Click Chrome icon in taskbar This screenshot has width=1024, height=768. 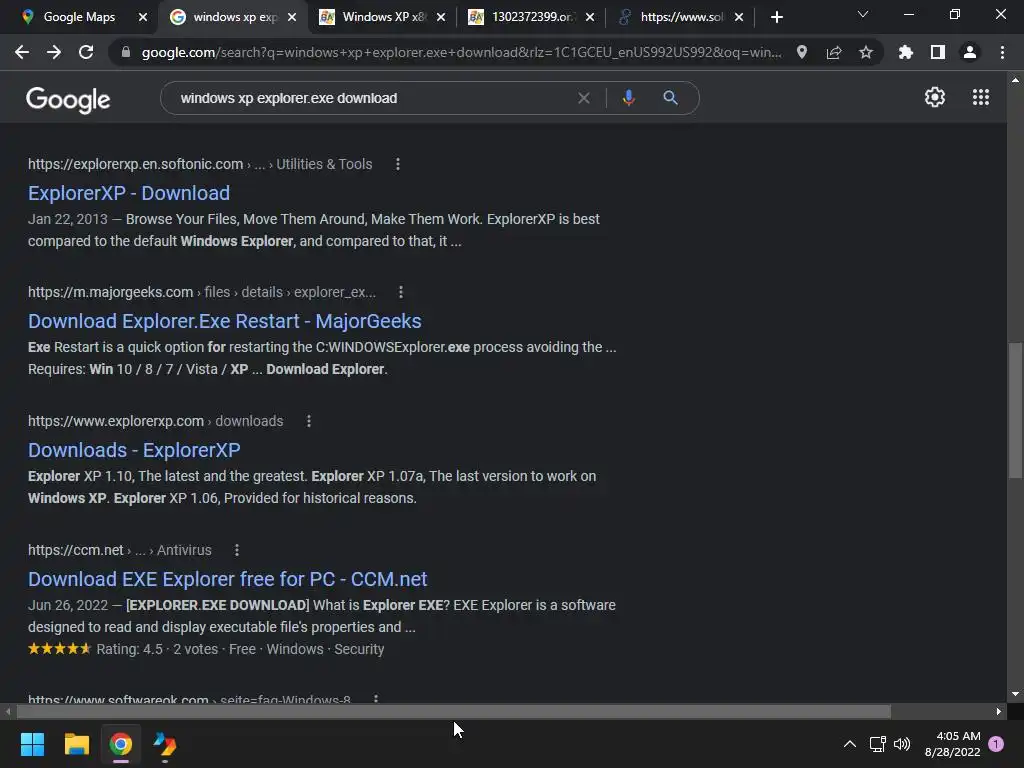point(121,744)
